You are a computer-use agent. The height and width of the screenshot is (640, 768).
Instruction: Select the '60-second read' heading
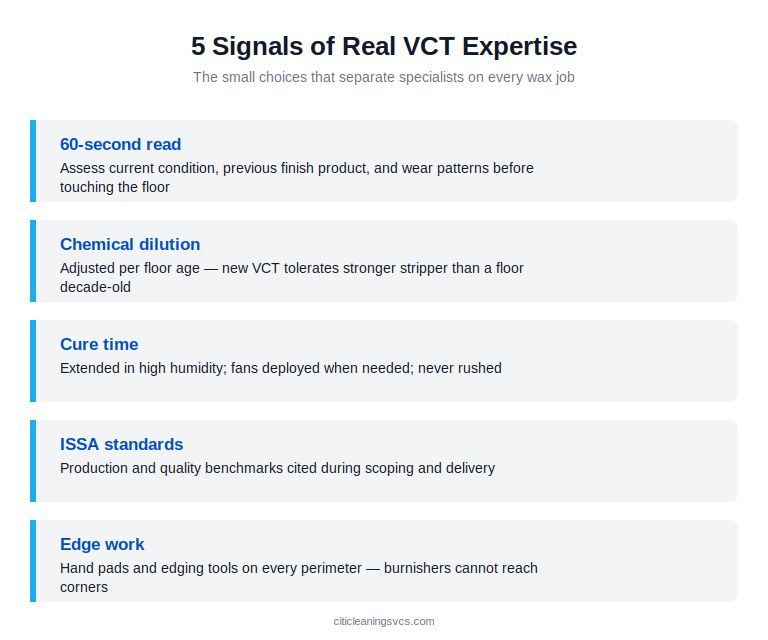120,144
